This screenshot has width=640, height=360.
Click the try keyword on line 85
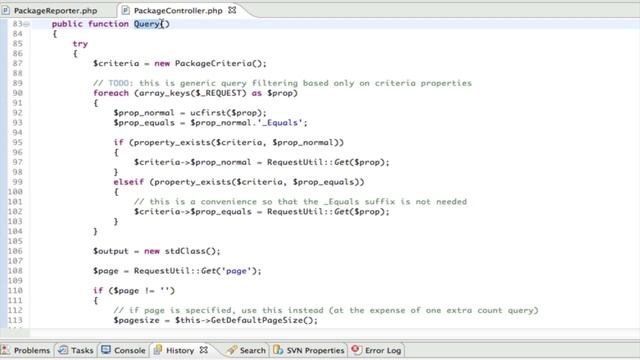[80, 44]
